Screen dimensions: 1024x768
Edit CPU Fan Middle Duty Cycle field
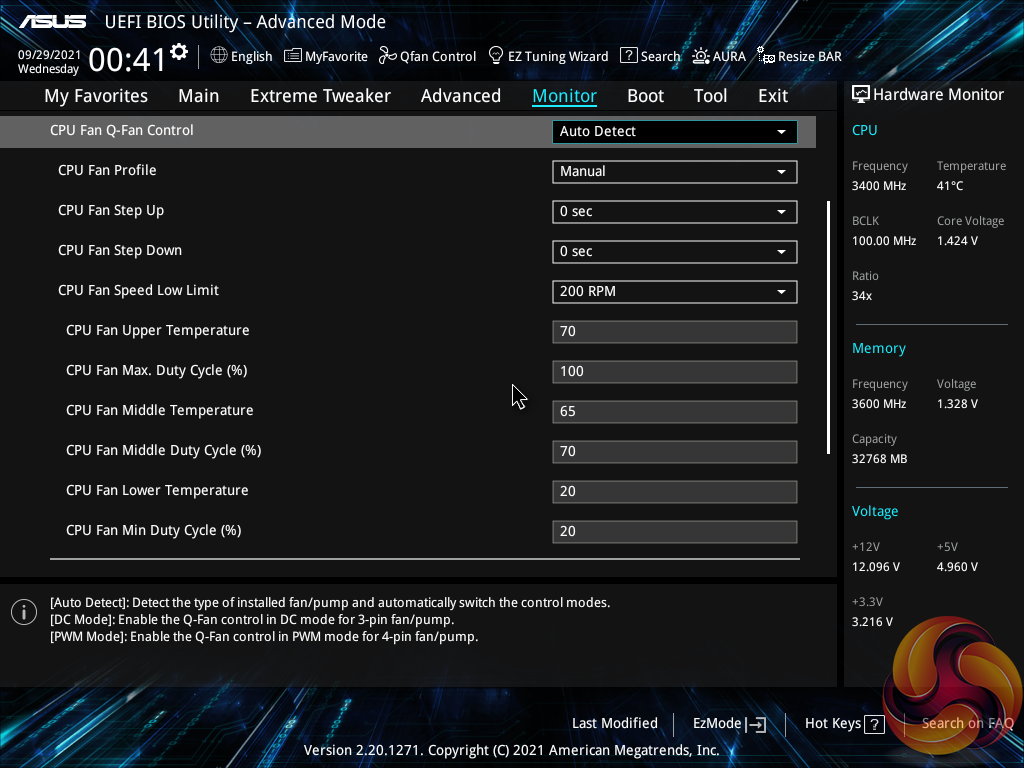(675, 451)
